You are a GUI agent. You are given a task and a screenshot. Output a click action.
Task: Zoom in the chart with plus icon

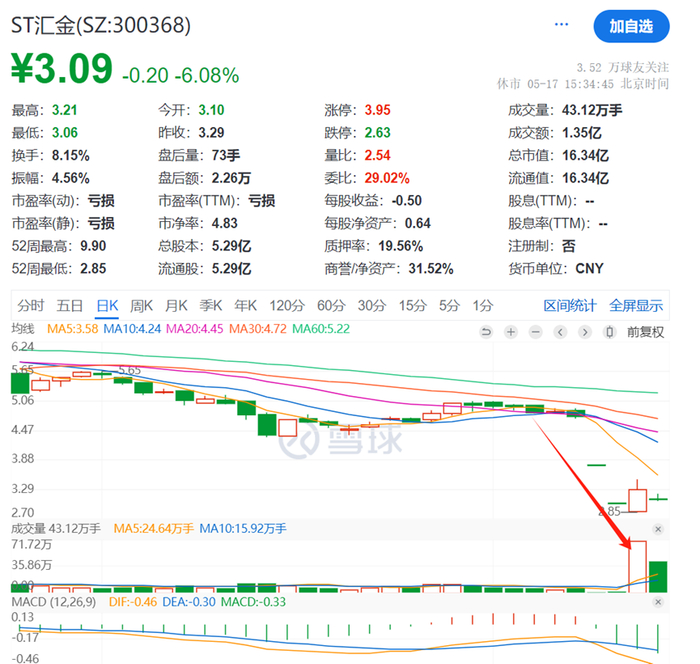click(511, 332)
